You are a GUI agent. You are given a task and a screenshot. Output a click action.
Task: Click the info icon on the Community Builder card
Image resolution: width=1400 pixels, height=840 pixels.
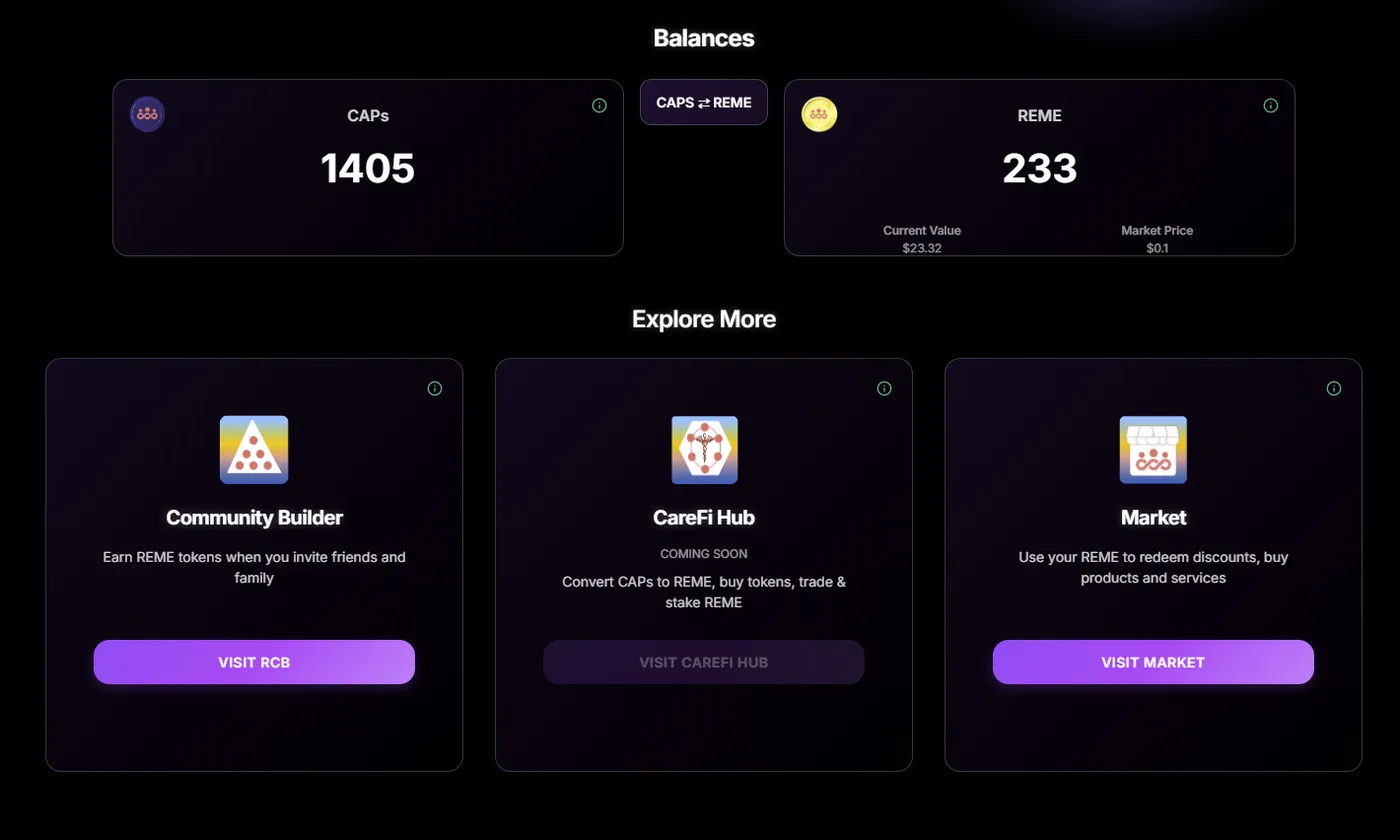434,388
